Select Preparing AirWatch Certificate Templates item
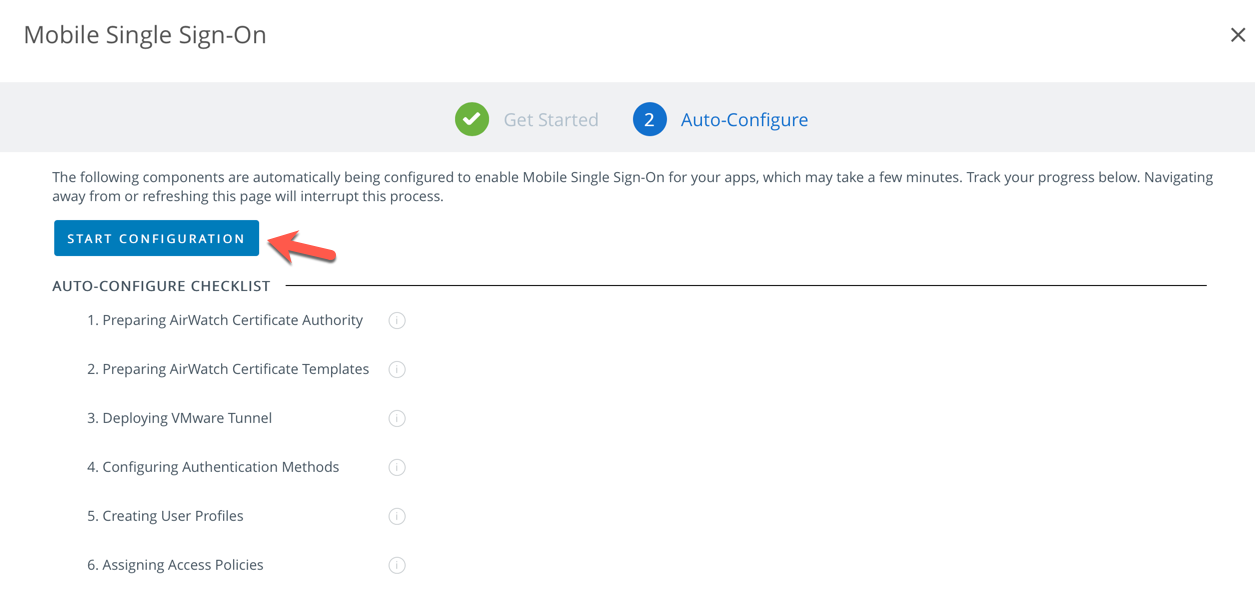 tap(228, 369)
